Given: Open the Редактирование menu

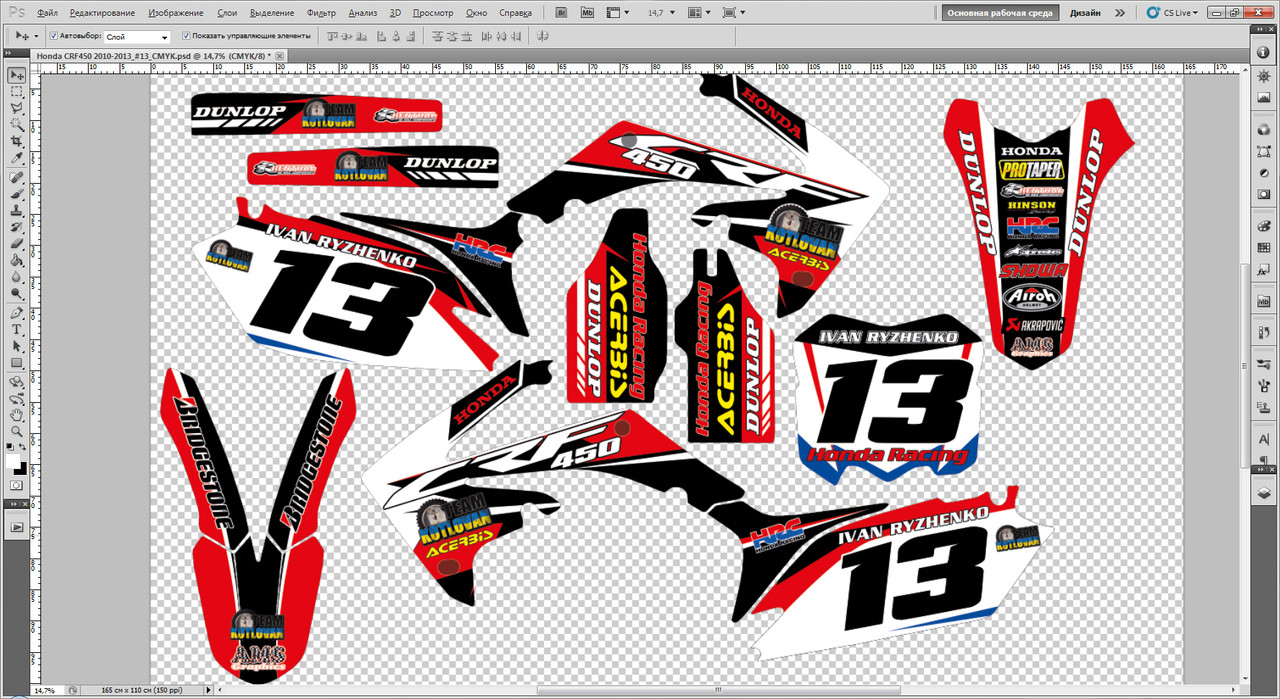Looking at the screenshot, I should pyautogui.click(x=103, y=13).
